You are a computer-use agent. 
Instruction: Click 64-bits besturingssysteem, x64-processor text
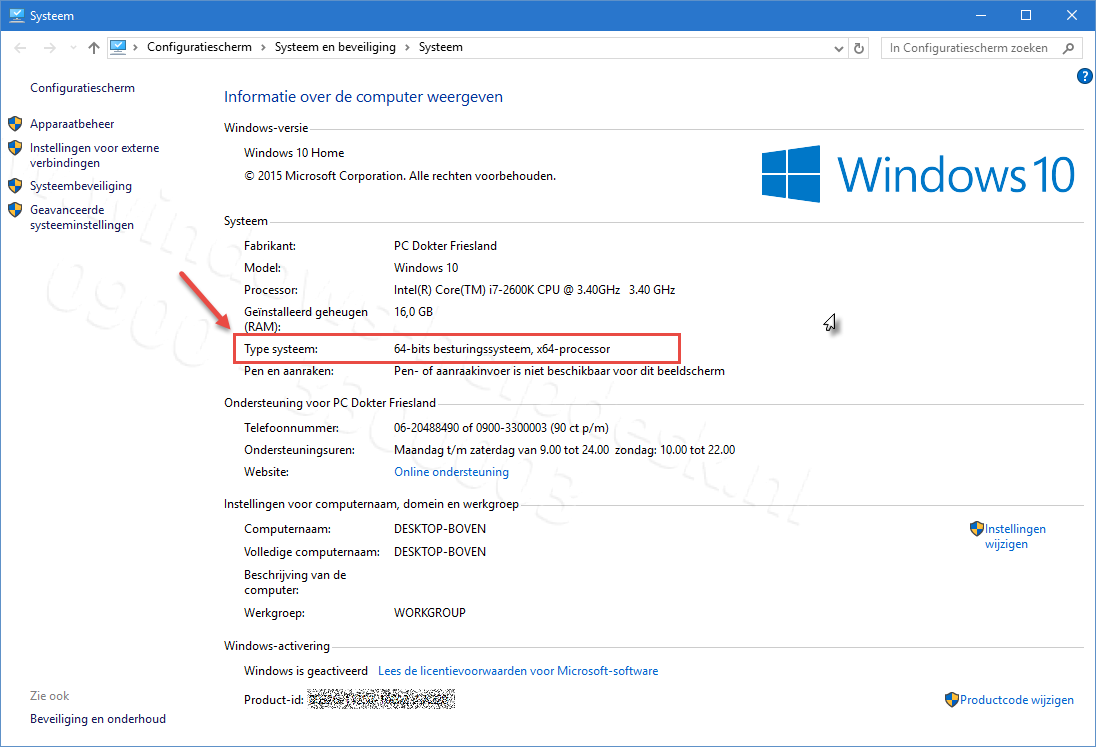[502, 349]
